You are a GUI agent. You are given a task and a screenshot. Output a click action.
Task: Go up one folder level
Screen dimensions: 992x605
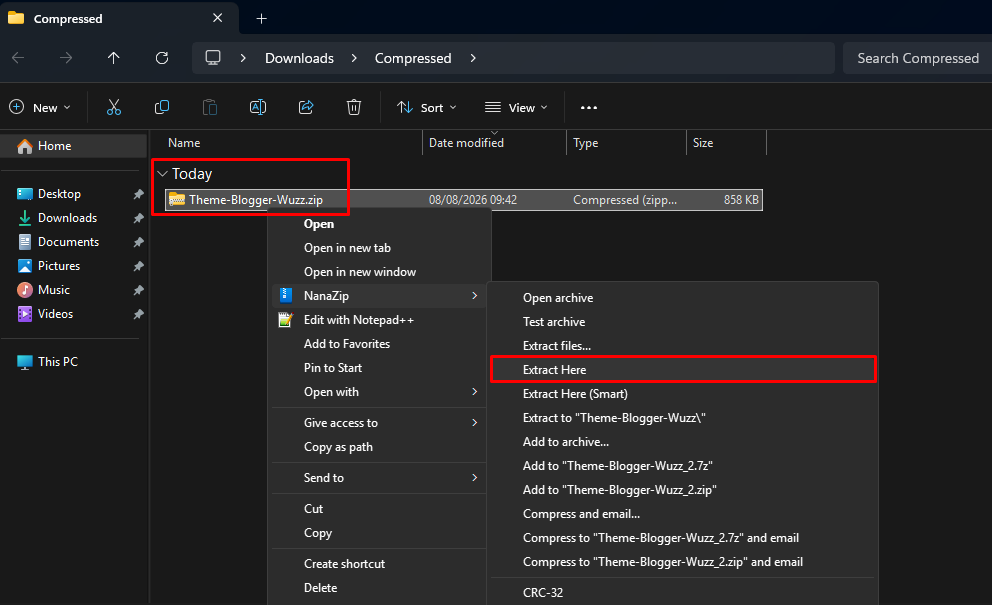pos(114,58)
